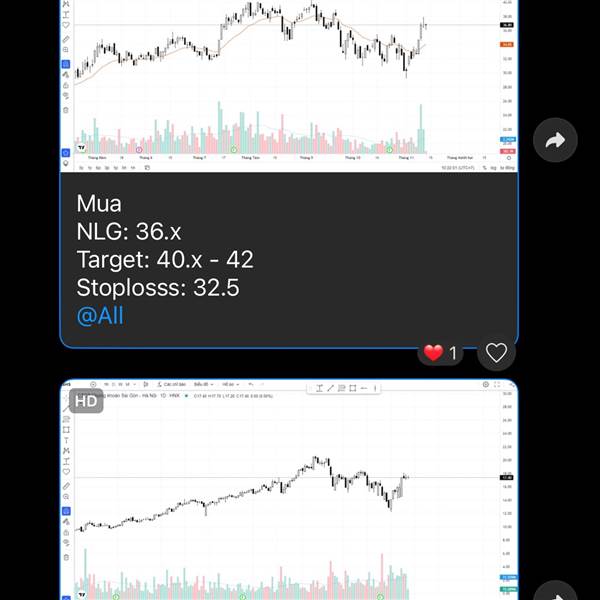
Task: Expand the timeframe dropdown in bottom chart header
Action: coord(134,384)
